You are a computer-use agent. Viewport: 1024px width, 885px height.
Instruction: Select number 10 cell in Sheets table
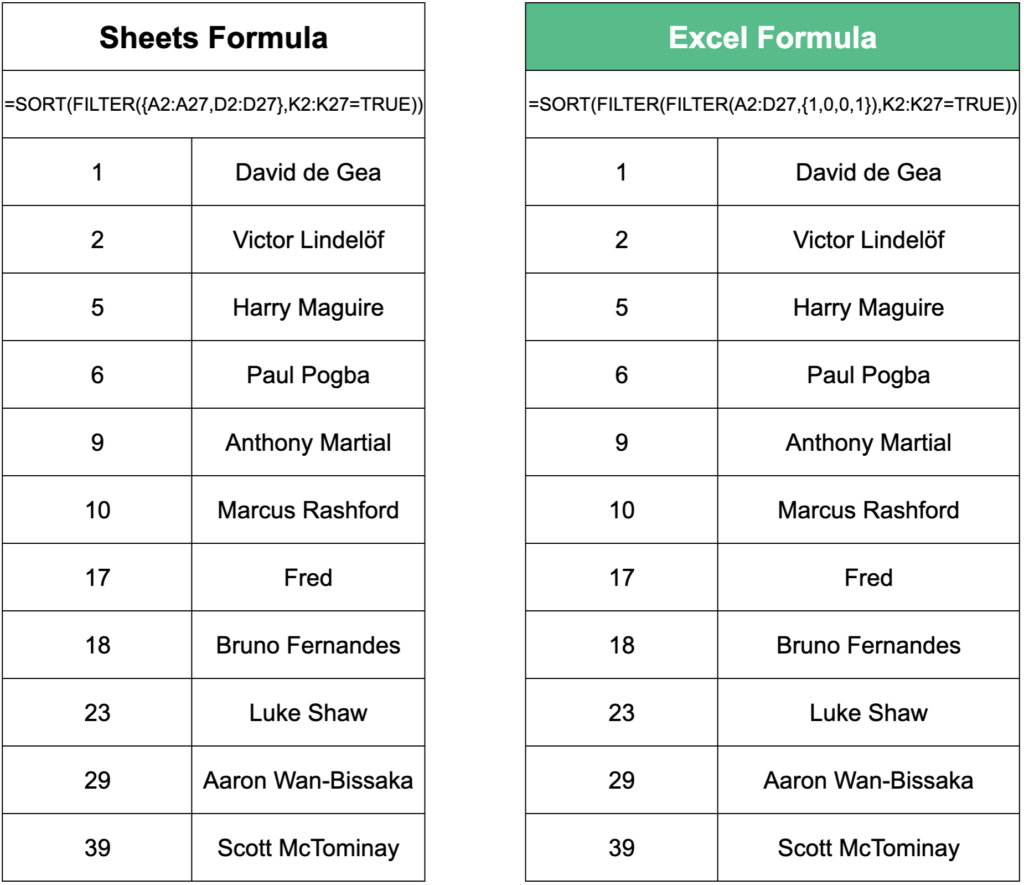97,510
